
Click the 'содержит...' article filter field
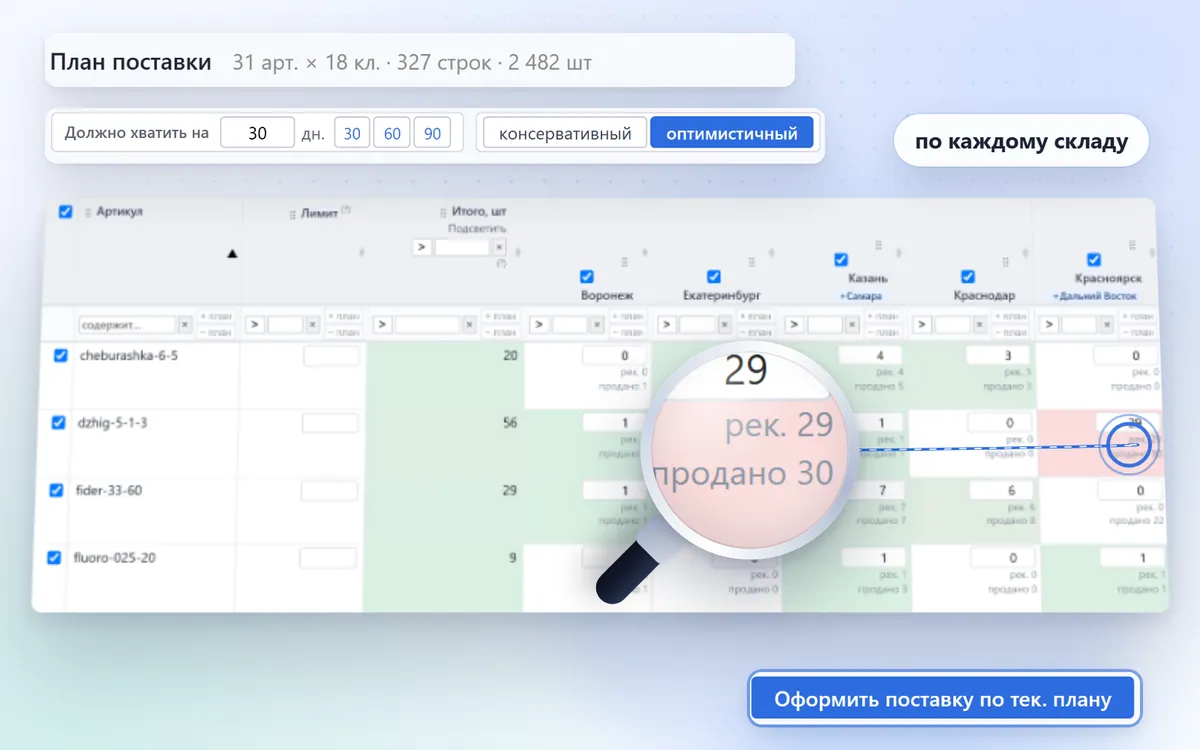127,325
